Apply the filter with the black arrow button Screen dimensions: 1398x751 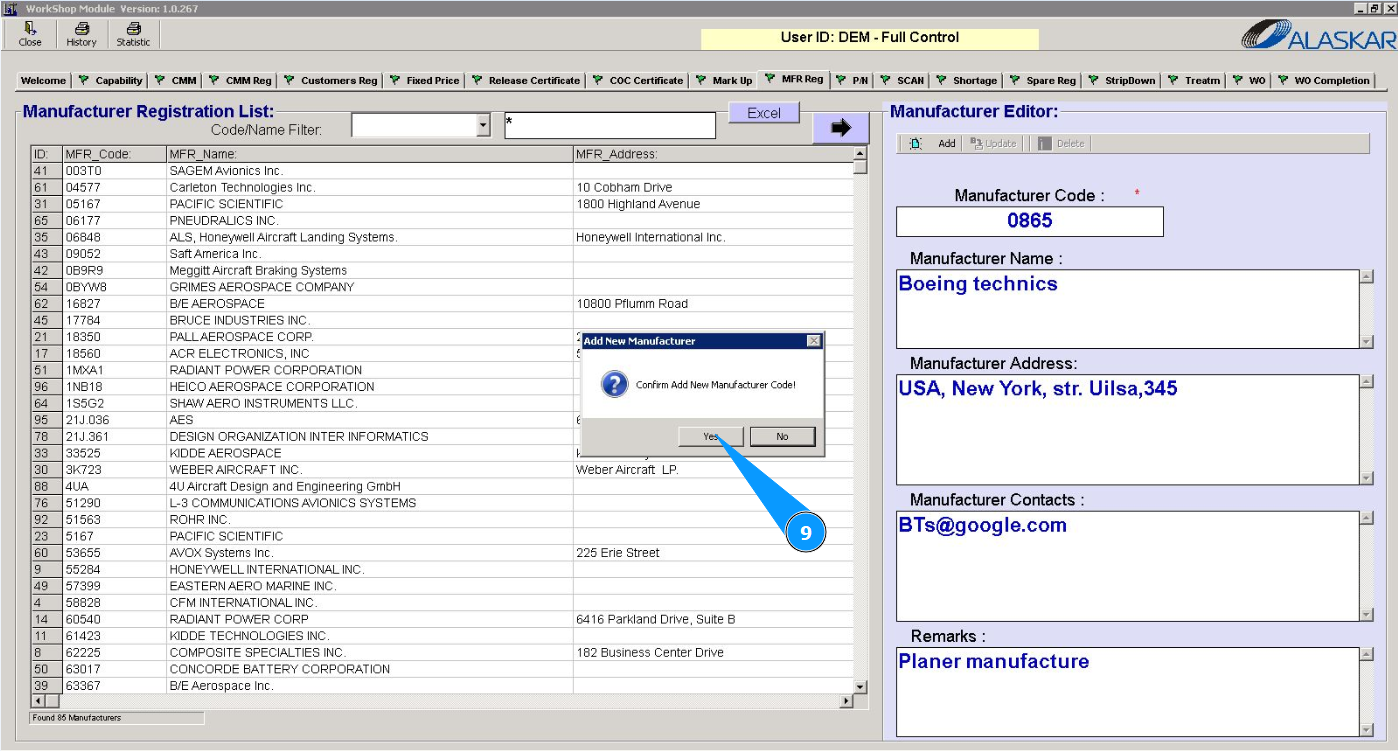pyautogui.click(x=840, y=127)
